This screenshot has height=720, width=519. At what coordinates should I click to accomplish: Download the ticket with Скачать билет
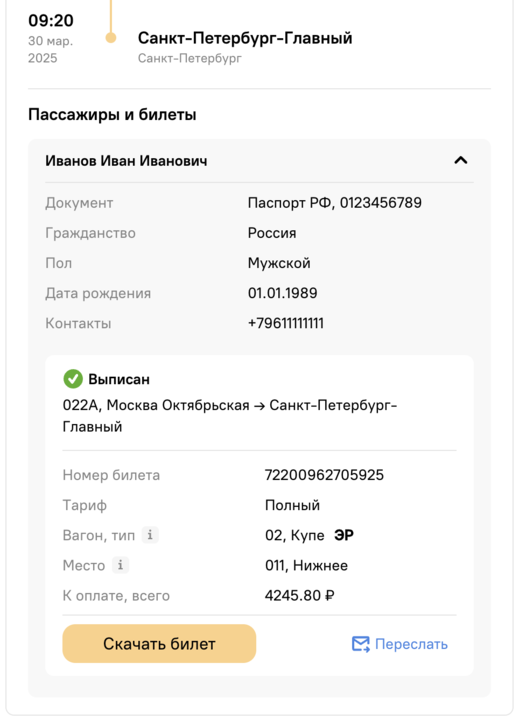click(x=159, y=643)
